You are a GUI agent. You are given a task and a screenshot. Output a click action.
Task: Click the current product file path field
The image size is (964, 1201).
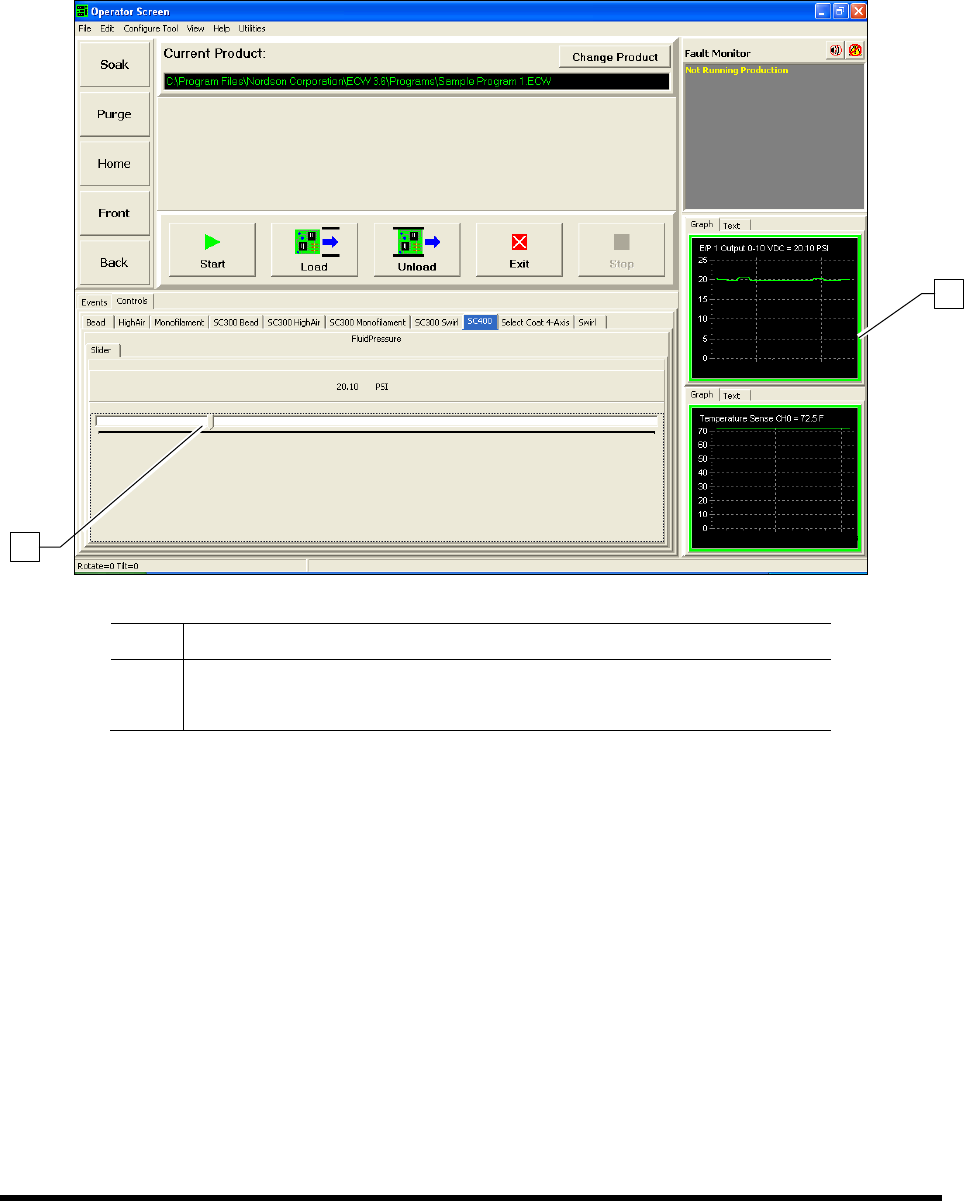point(416,81)
